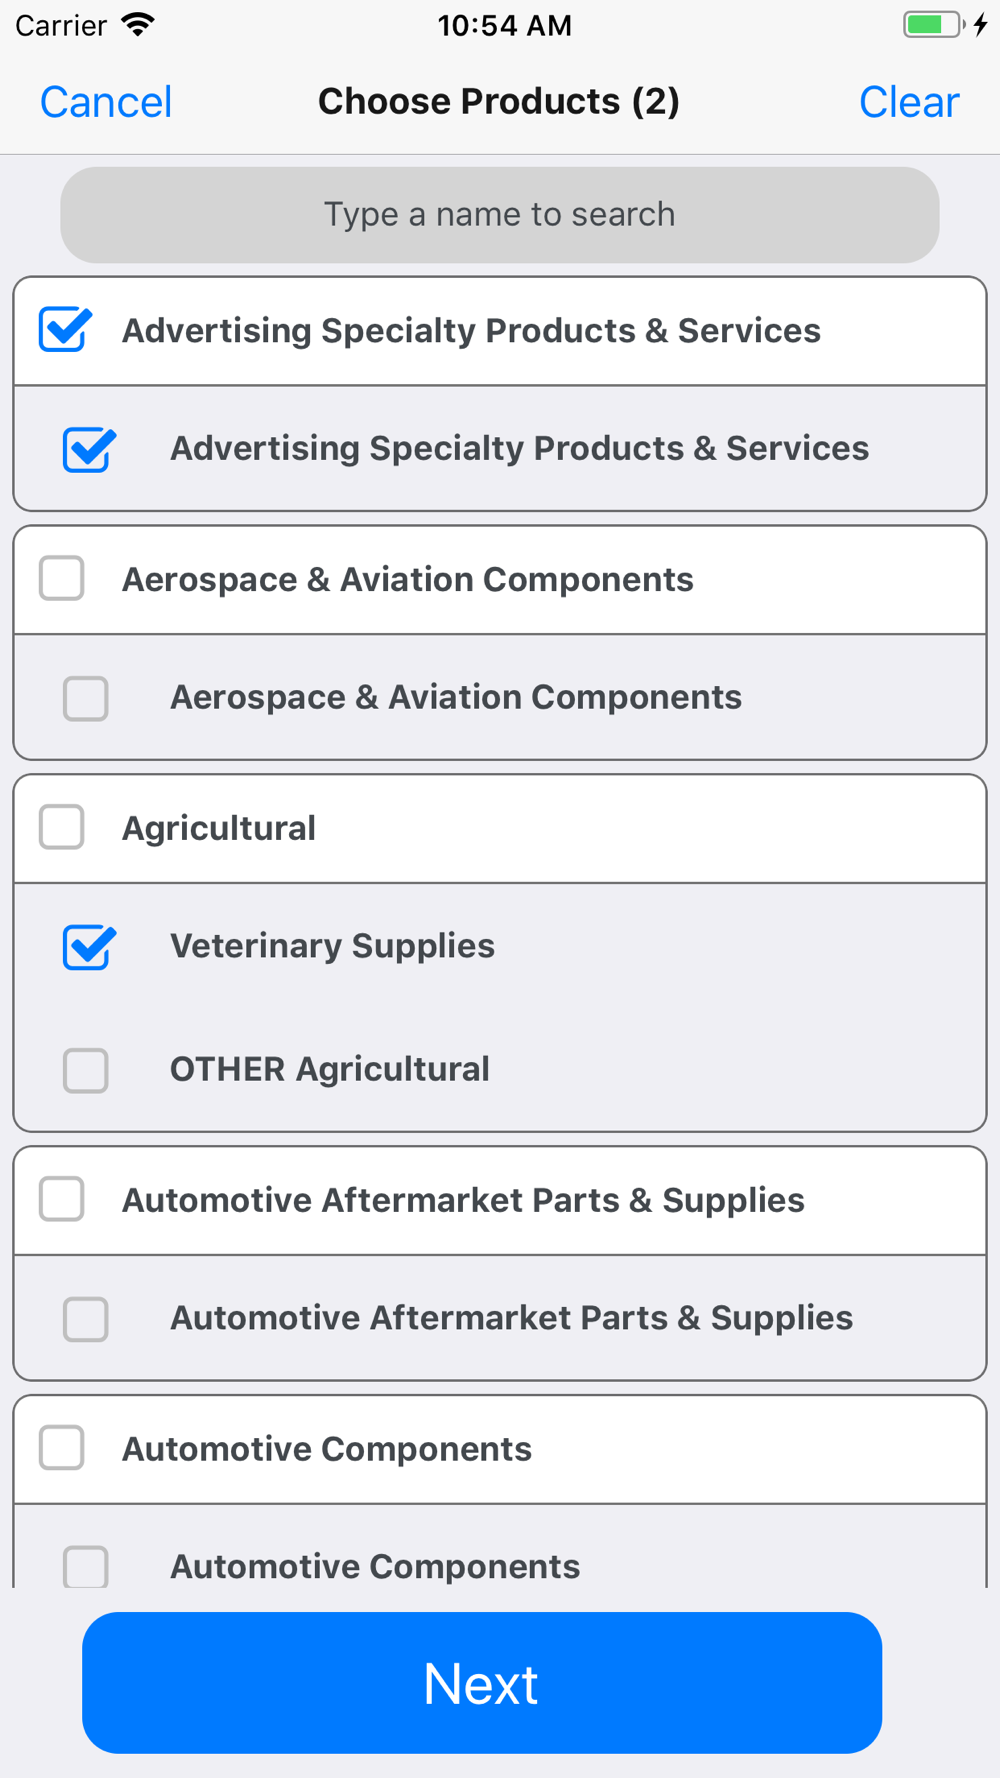Tap the Cancel link
The image size is (1000, 1778).
[106, 102]
